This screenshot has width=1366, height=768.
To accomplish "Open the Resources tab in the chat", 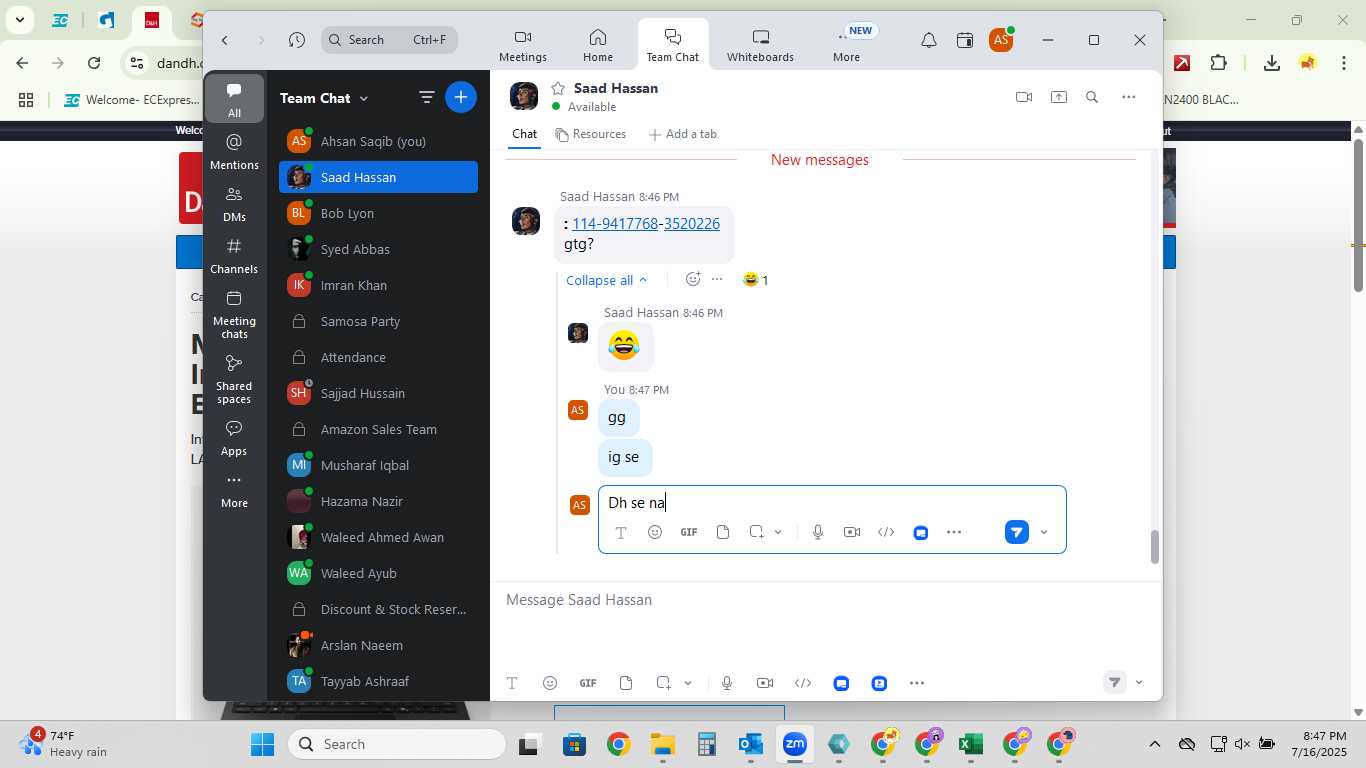I will click(x=590, y=134).
